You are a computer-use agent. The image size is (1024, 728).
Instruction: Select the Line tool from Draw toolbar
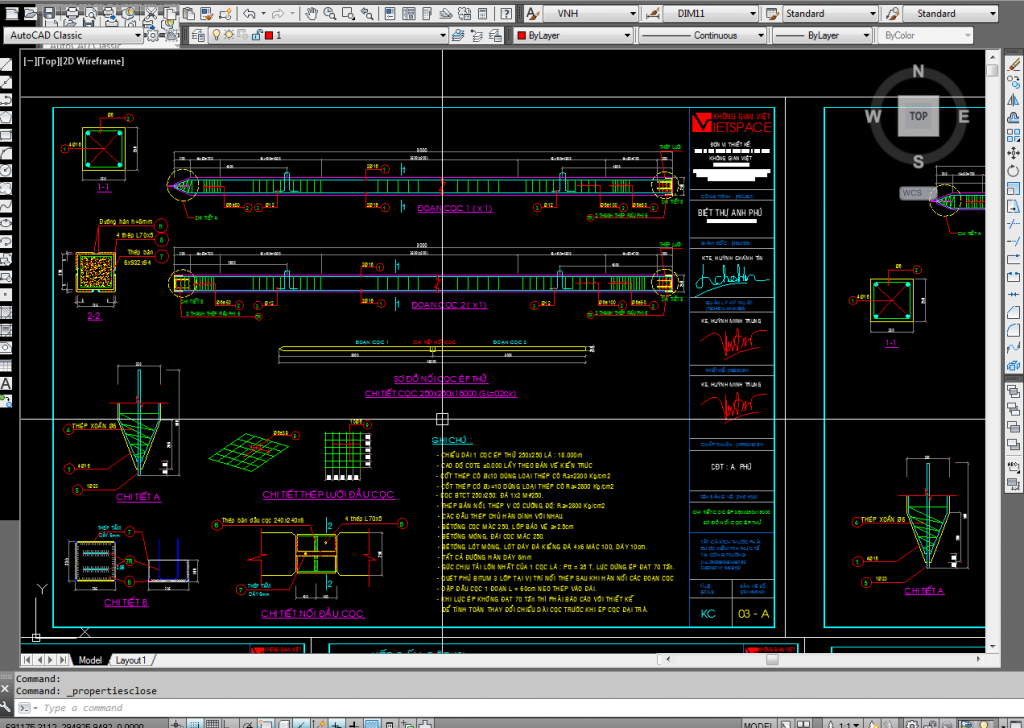point(6,62)
